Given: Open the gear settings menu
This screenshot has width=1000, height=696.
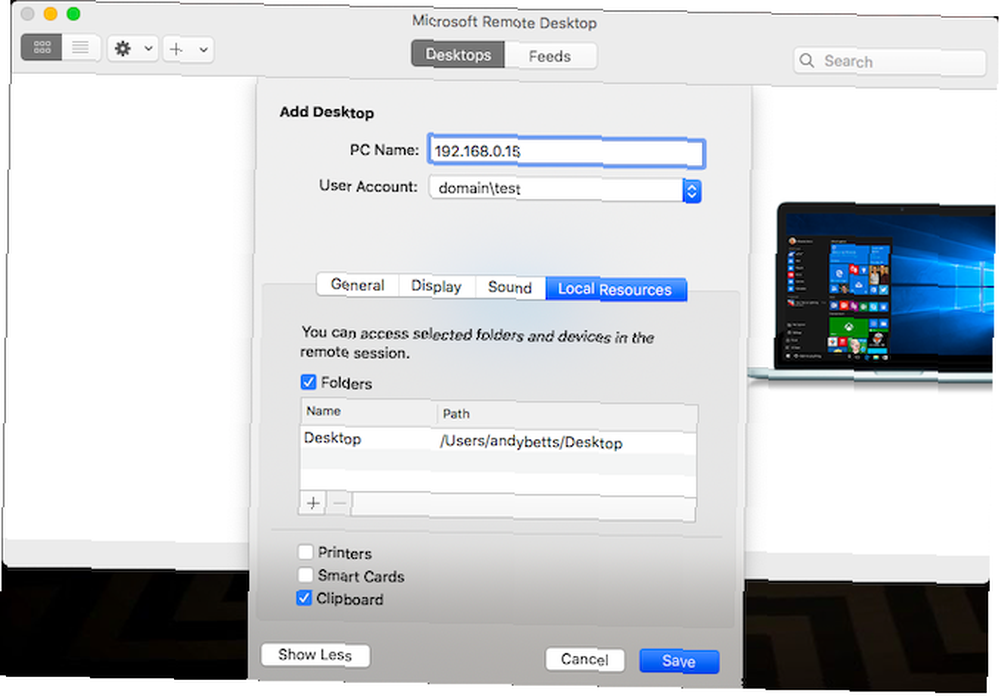Looking at the screenshot, I should tap(123, 48).
